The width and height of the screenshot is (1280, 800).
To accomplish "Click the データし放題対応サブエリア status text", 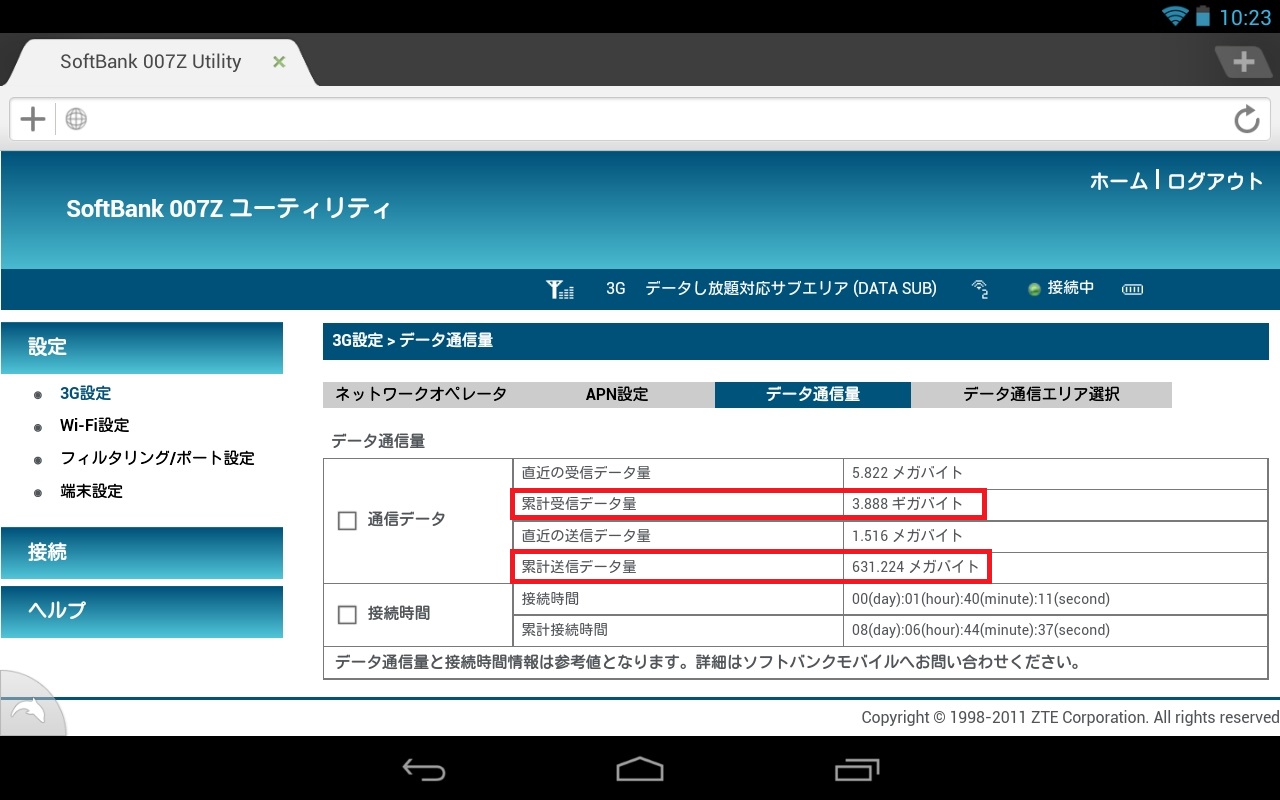I will click(x=791, y=288).
